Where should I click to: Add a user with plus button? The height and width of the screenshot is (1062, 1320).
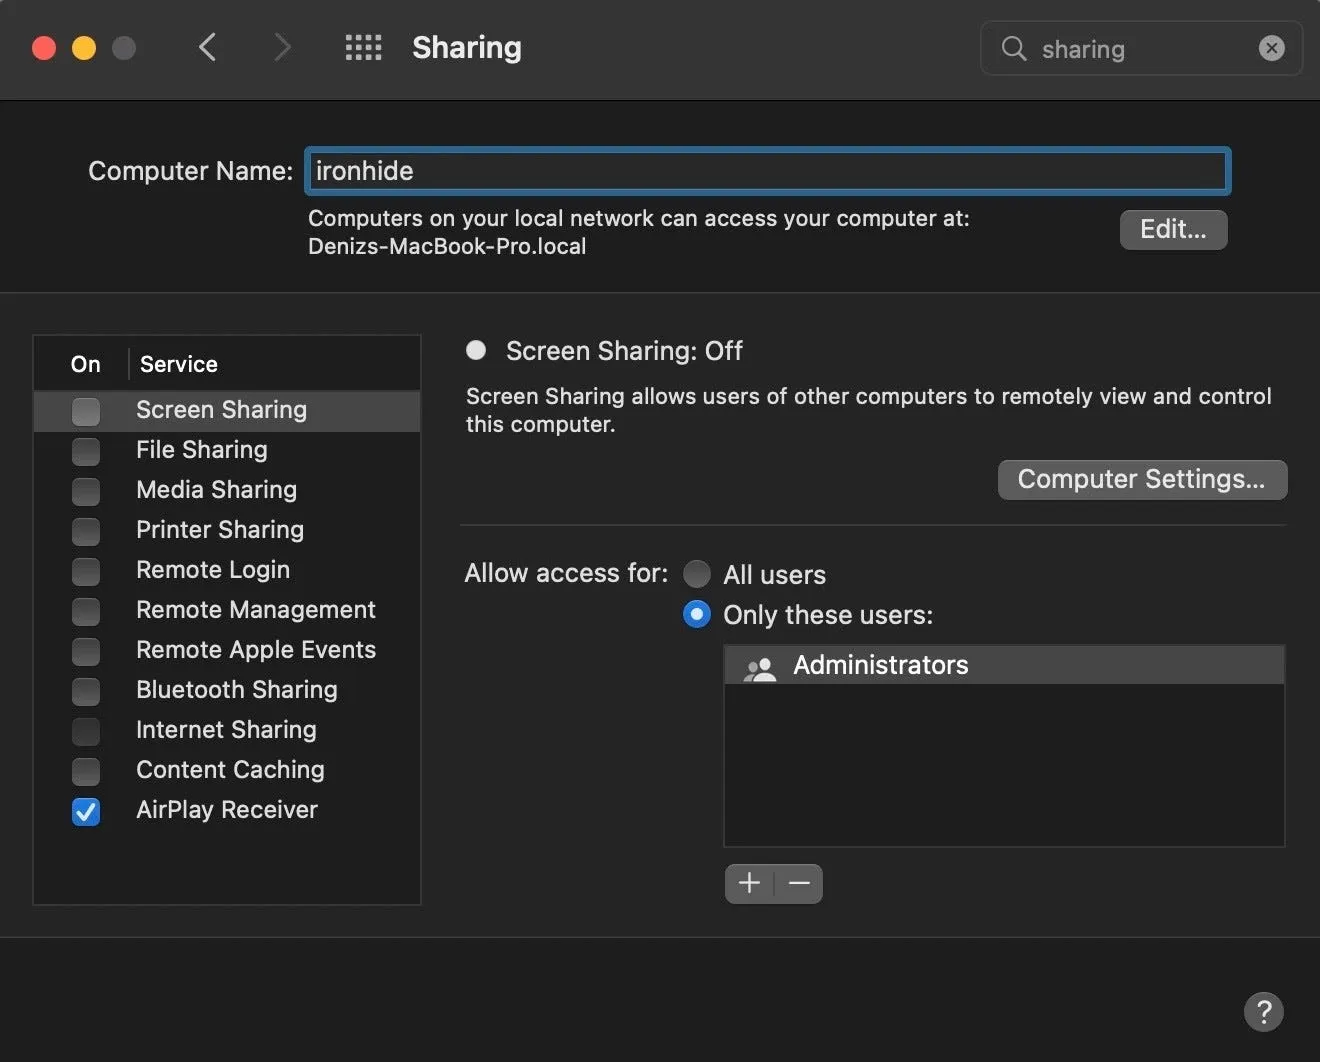[x=749, y=883]
